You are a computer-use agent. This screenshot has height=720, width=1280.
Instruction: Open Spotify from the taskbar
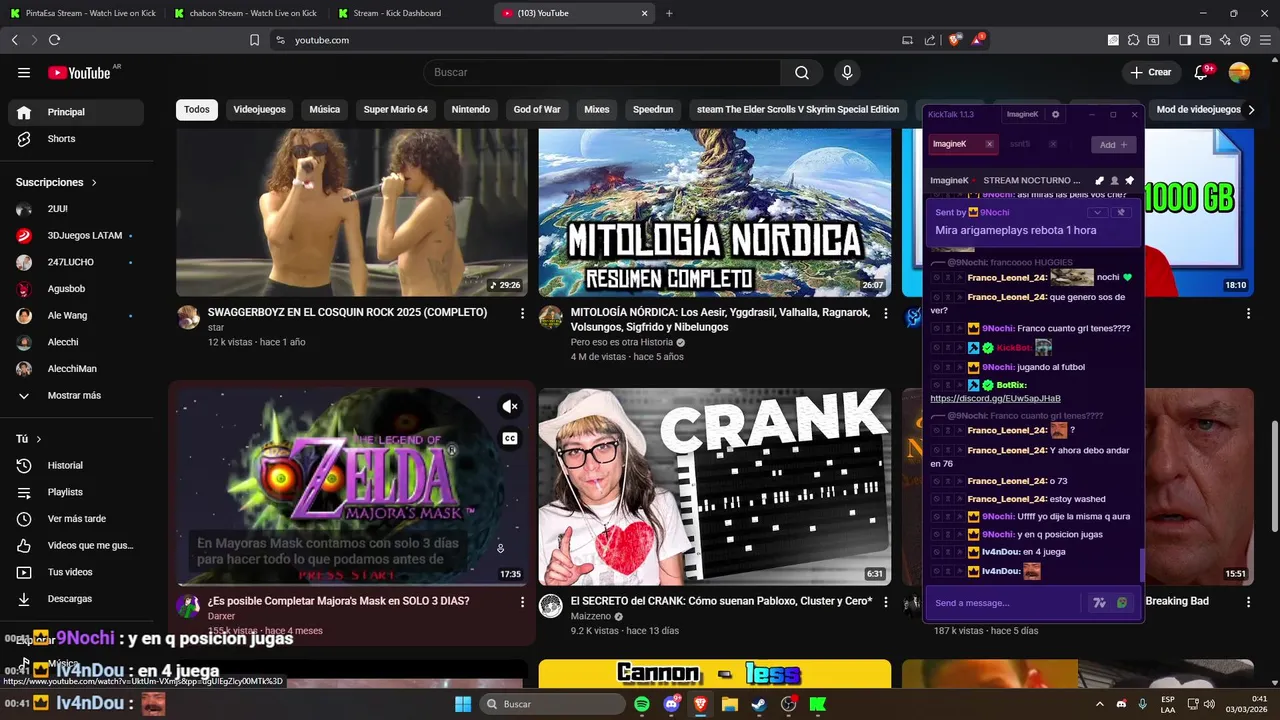[x=642, y=704]
